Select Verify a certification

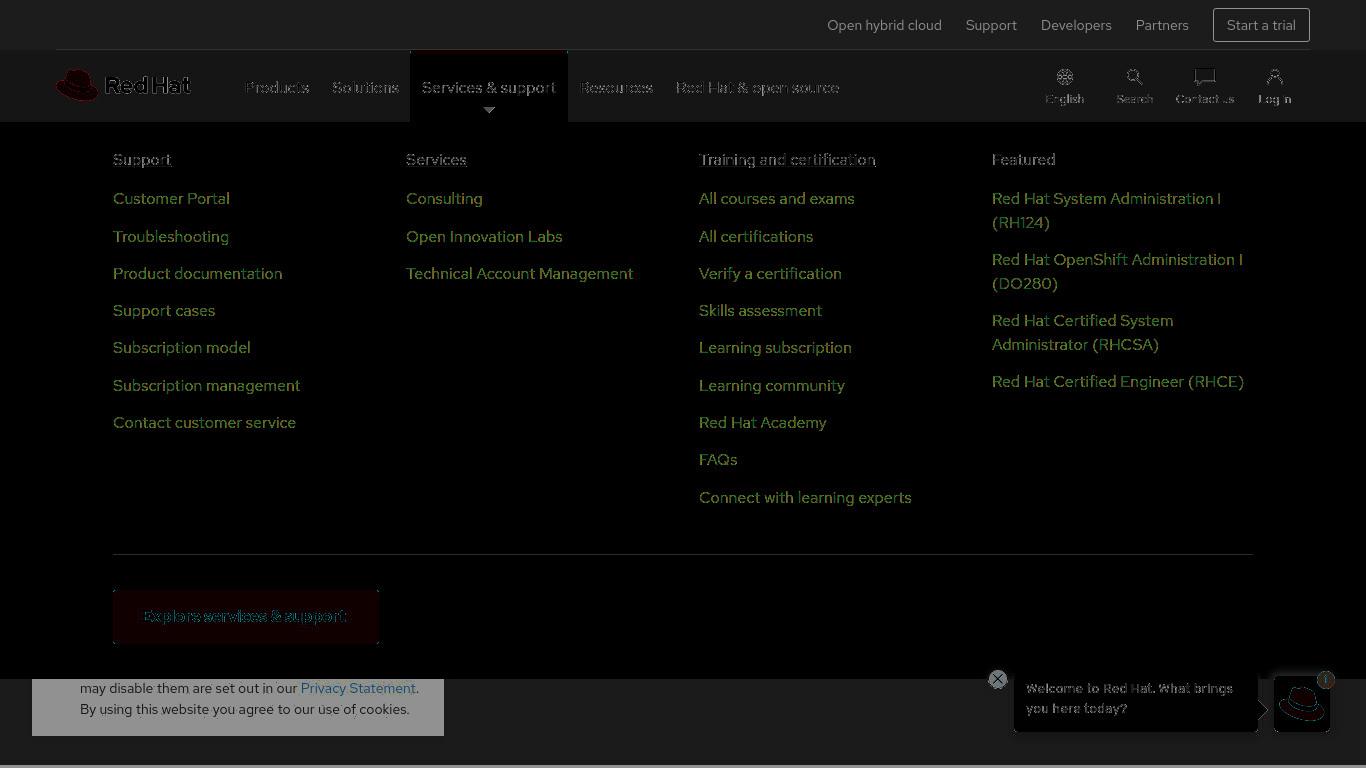pyautogui.click(x=770, y=273)
